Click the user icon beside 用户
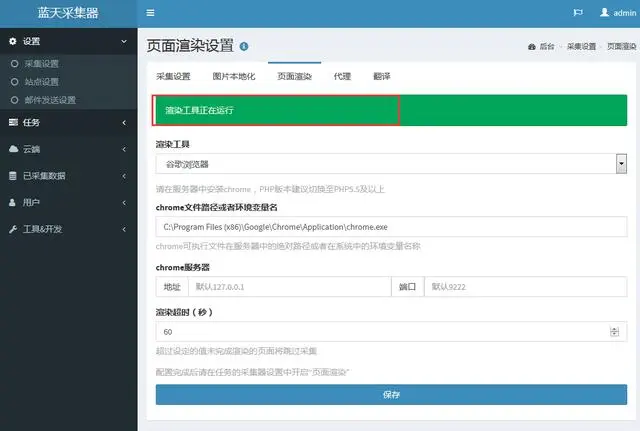The width and height of the screenshot is (640, 431). click(x=13, y=202)
